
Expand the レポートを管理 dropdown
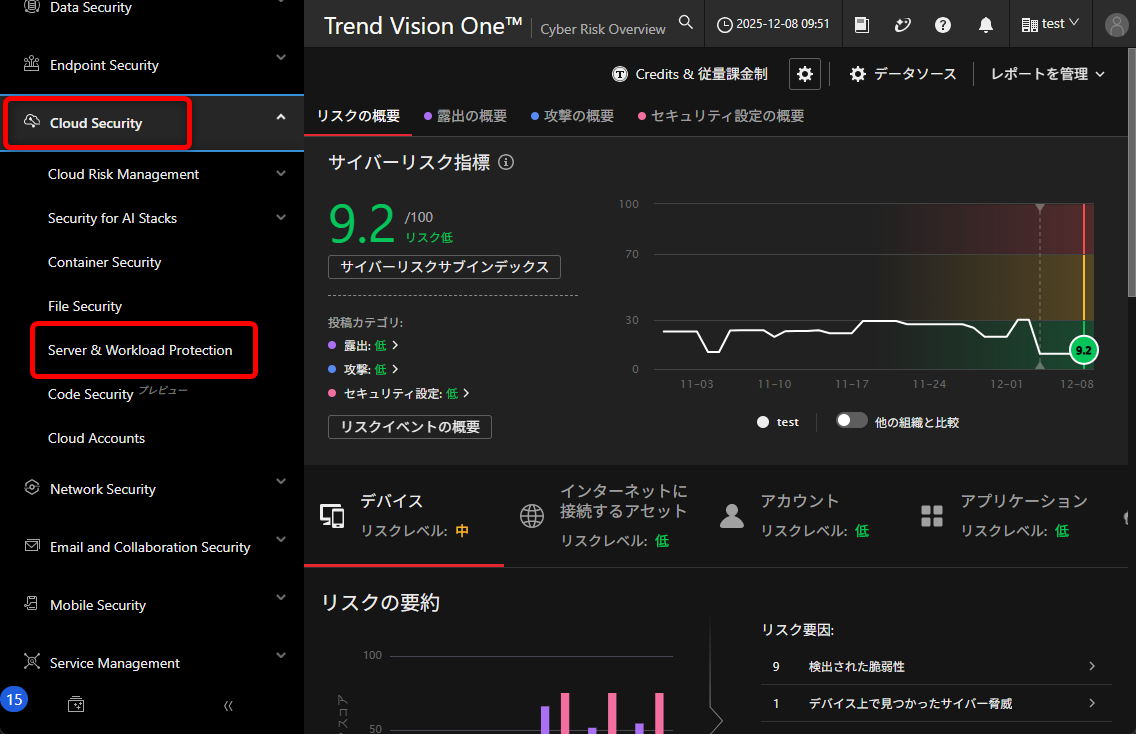click(1047, 74)
